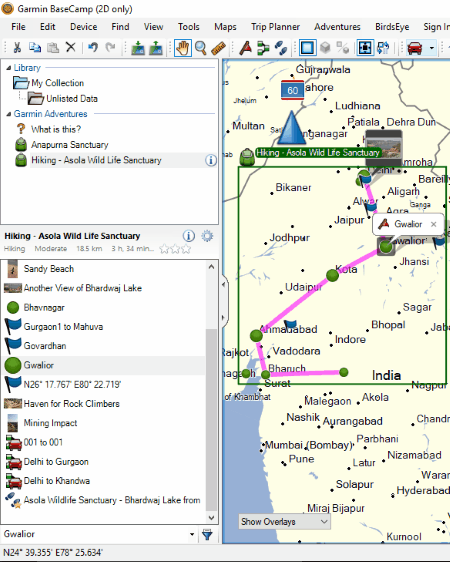The width and height of the screenshot is (450, 562).
Task: Select the Pan hand tool
Action: pyautogui.click(x=183, y=48)
